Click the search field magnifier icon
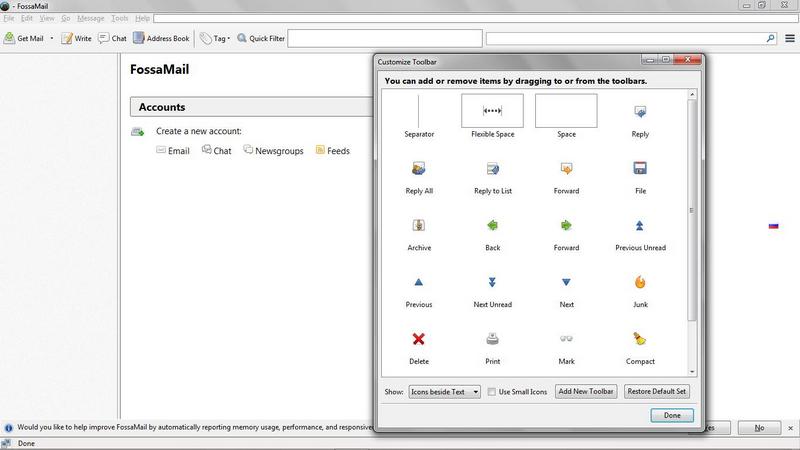The width and height of the screenshot is (800, 450). [x=770, y=38]
